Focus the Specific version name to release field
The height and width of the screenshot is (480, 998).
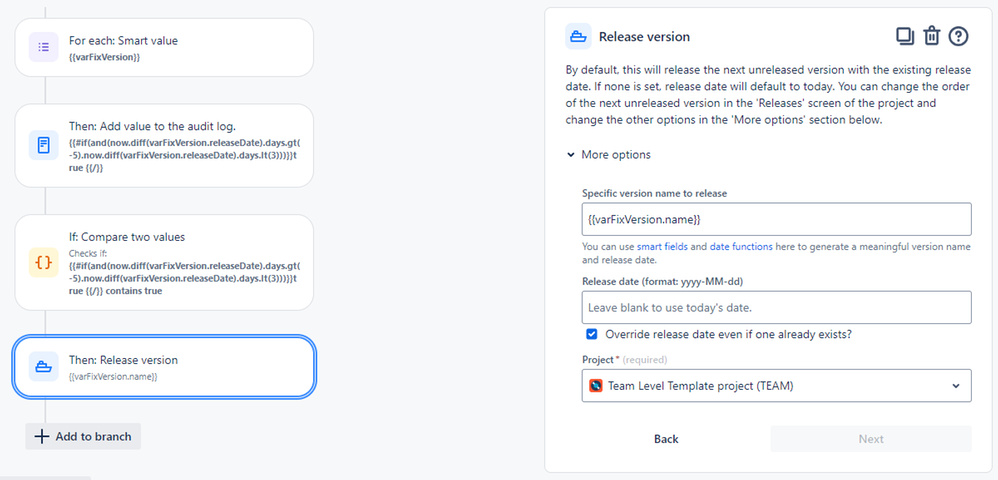point(777,219)
